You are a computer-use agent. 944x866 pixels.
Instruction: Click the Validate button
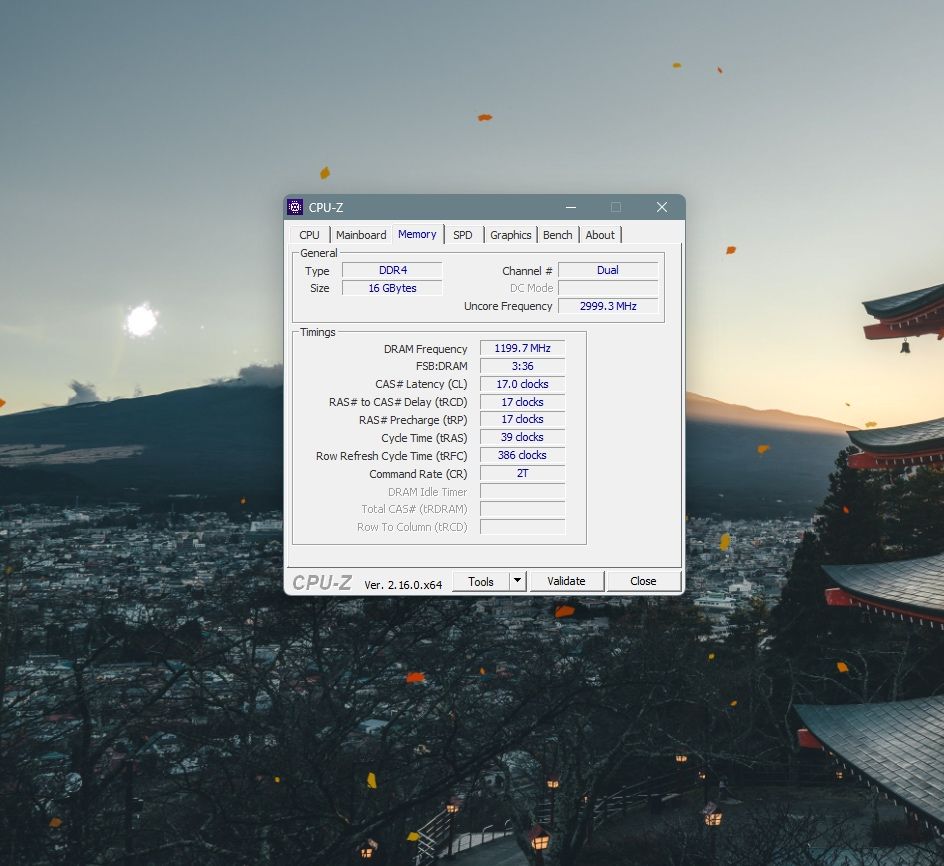566,581
